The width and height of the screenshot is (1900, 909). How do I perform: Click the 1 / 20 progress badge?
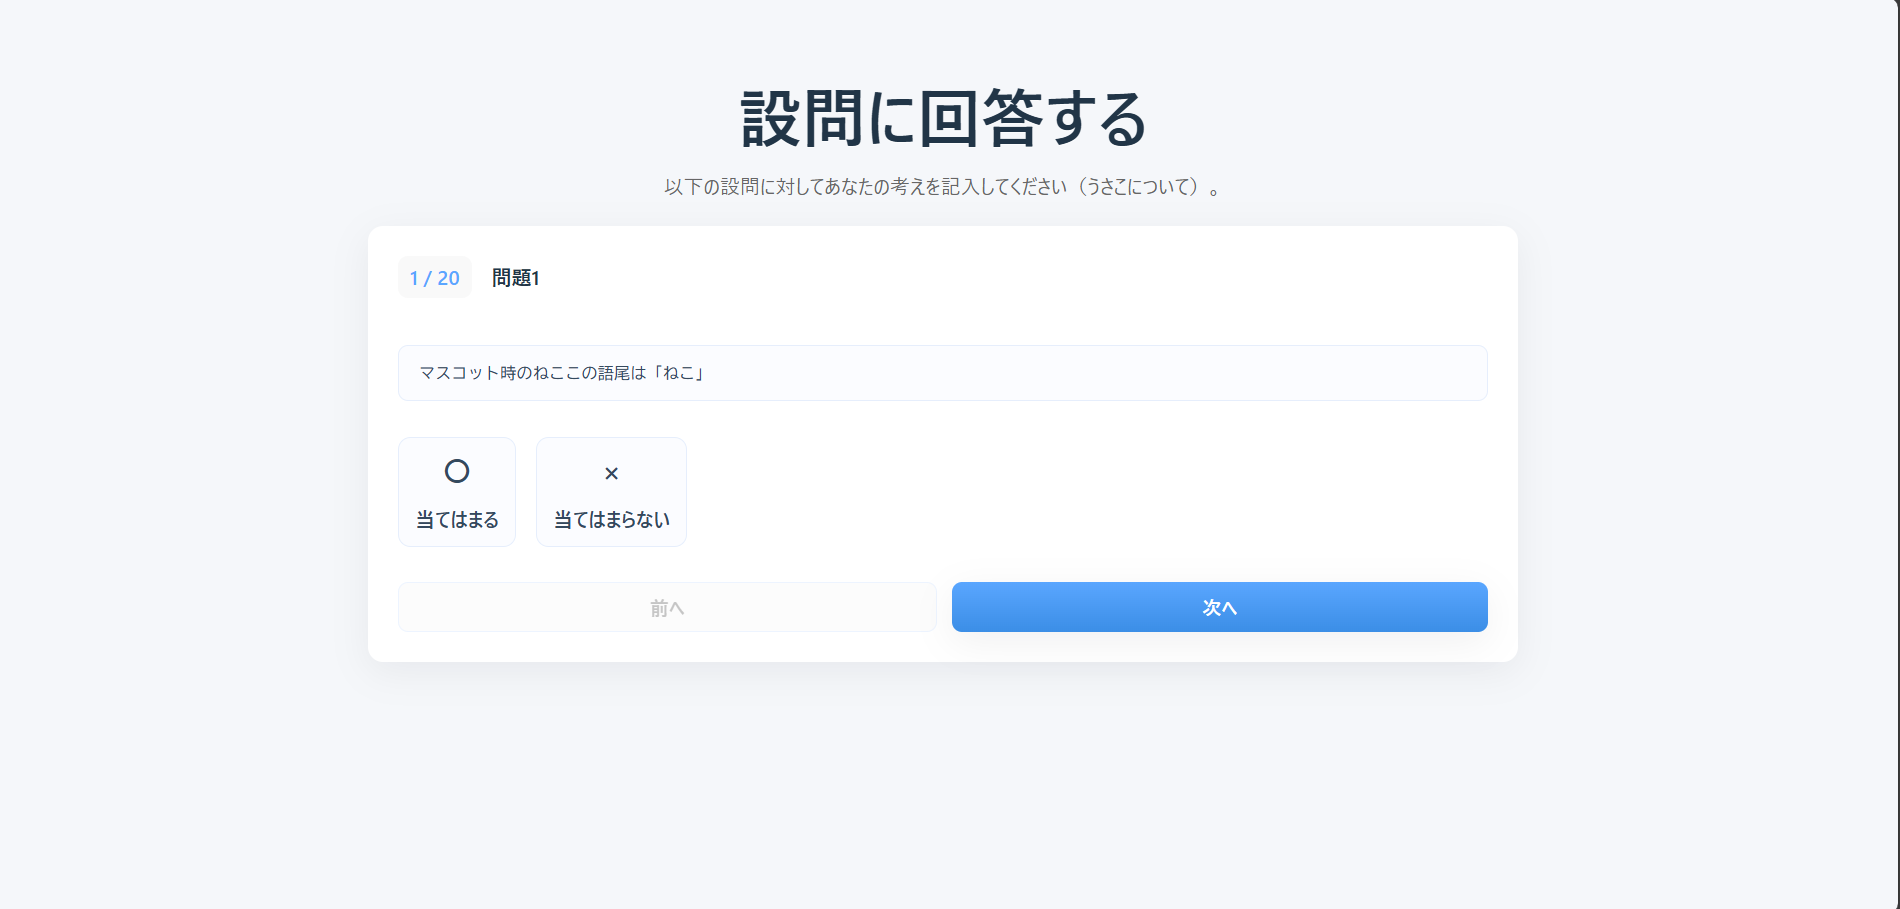[434, 278]
